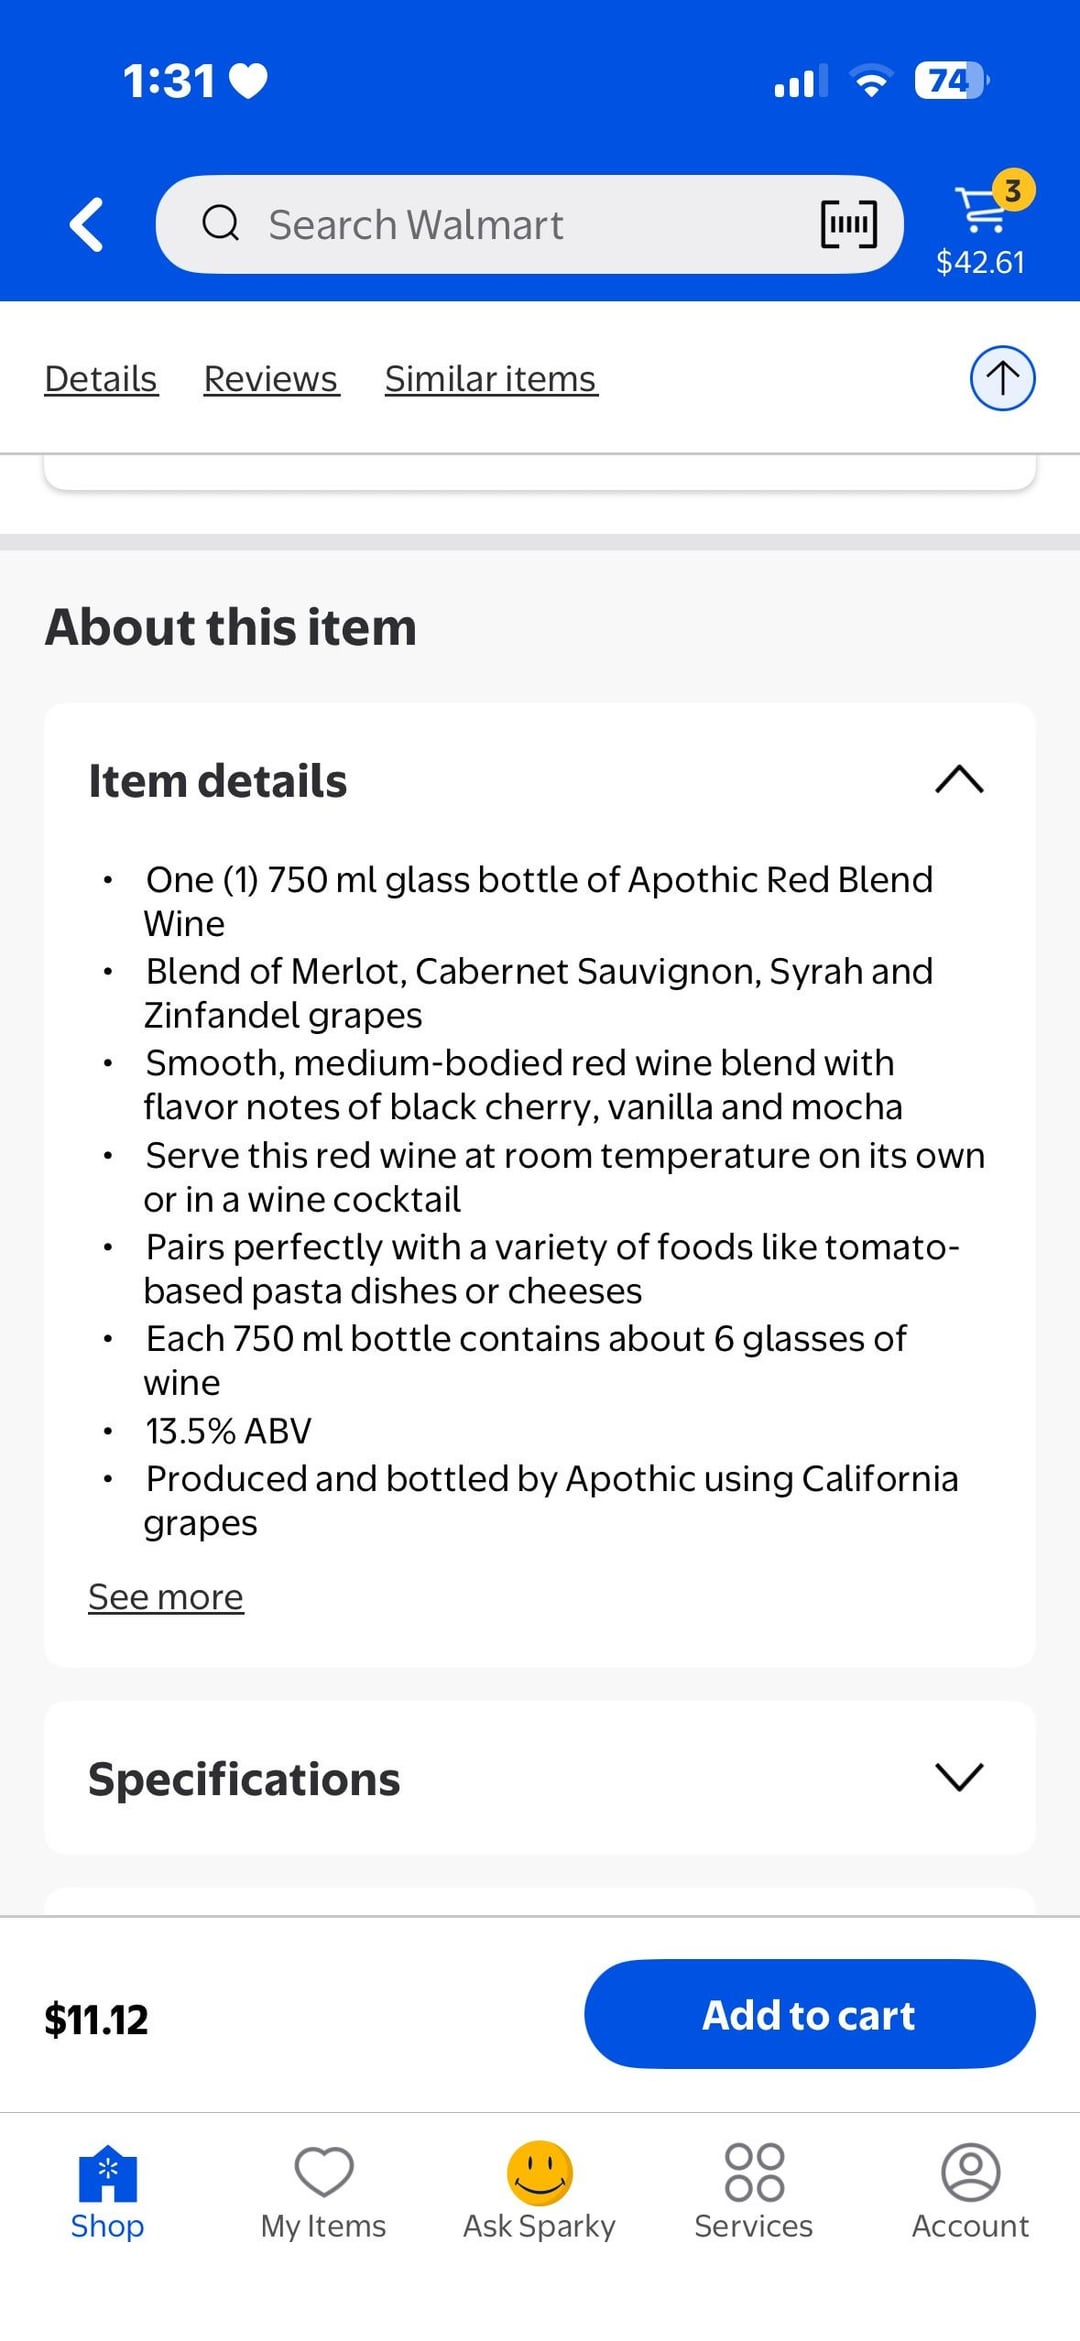Jump to the Similar items tab

tap(491, 379)
